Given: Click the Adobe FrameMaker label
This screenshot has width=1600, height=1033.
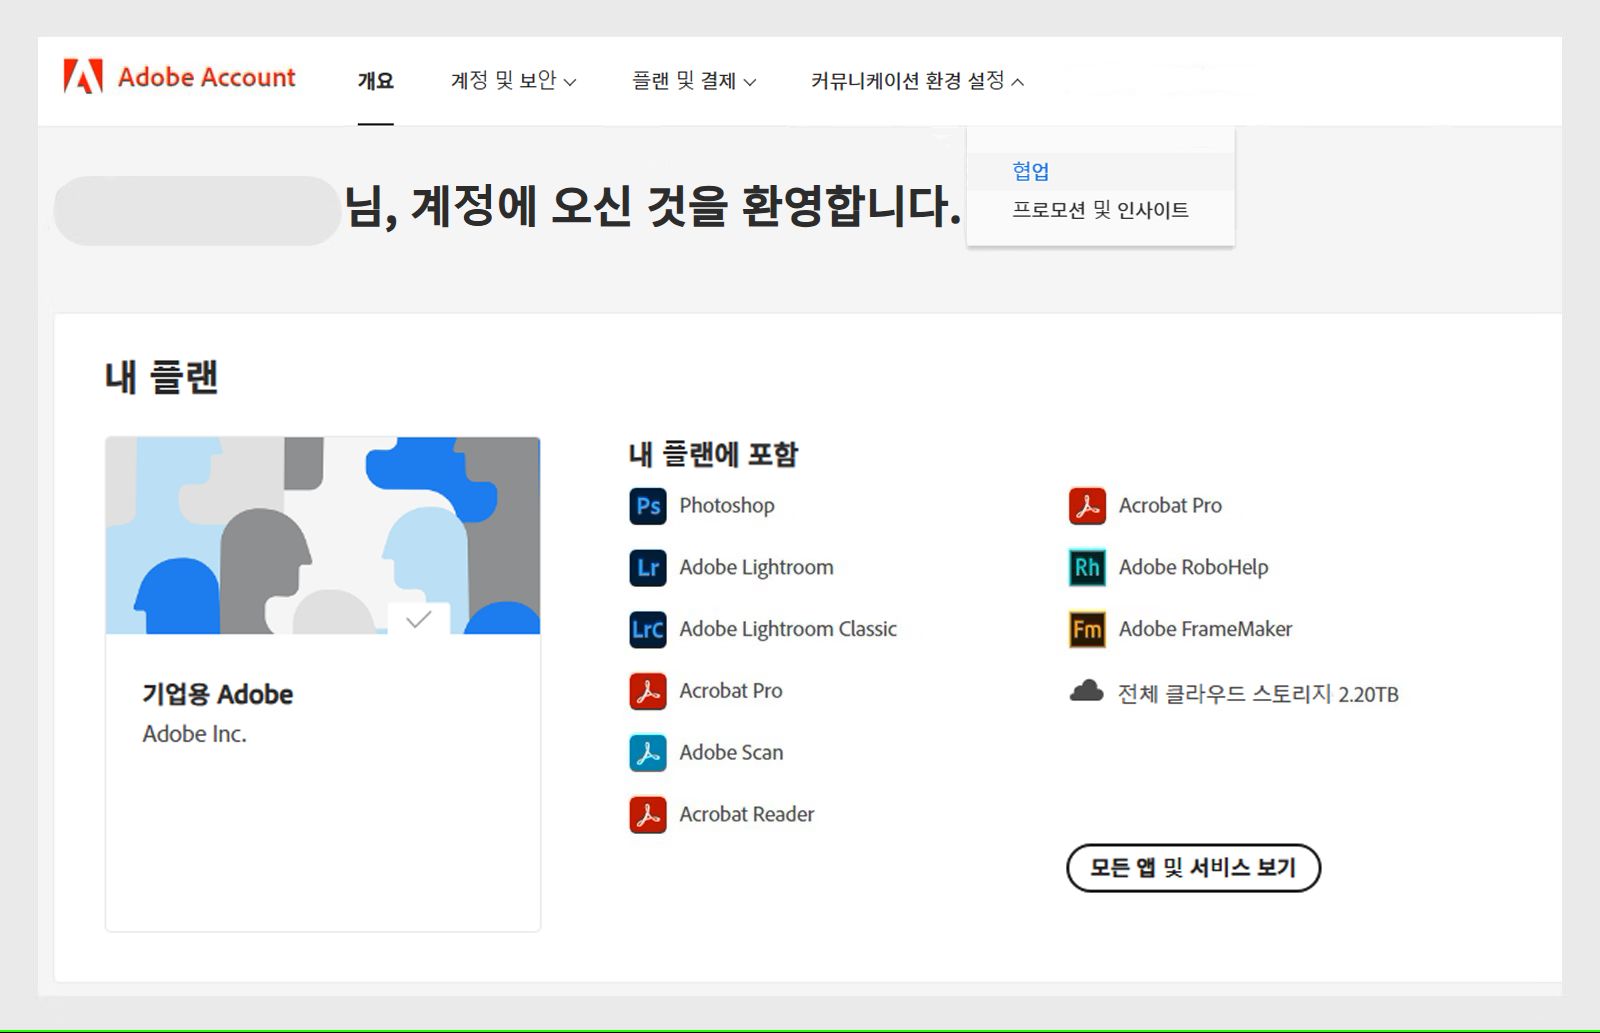Looking at the screenshot, I should (x=1205, y=629).
